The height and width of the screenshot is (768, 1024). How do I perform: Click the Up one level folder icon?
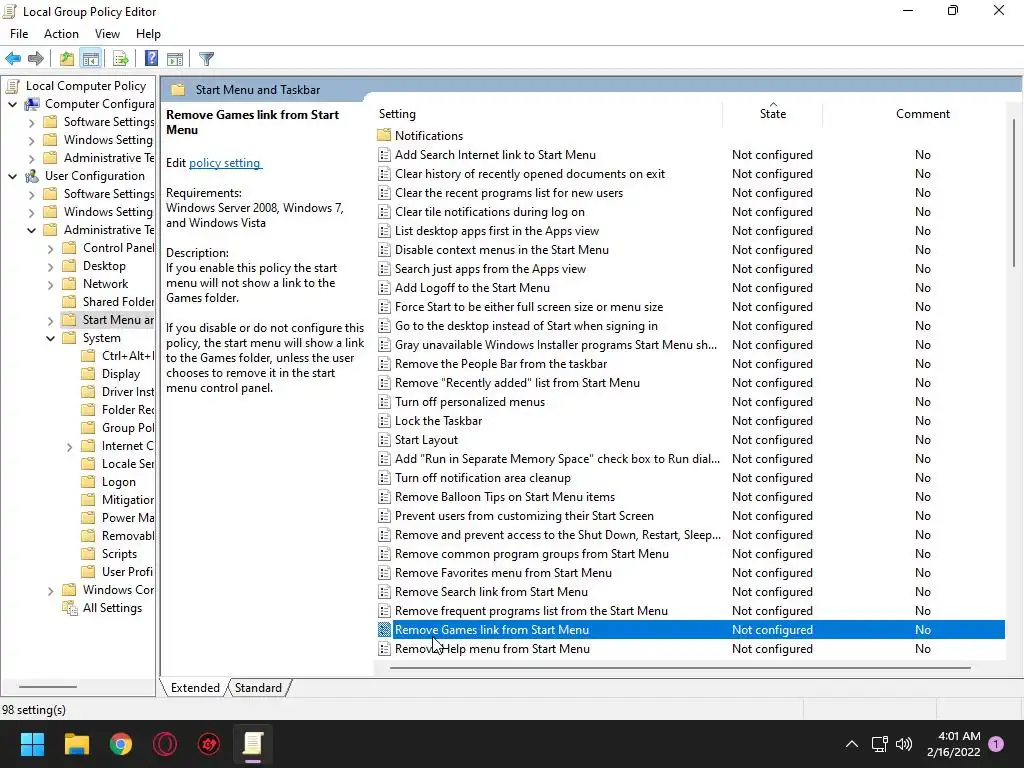(67, 59)
